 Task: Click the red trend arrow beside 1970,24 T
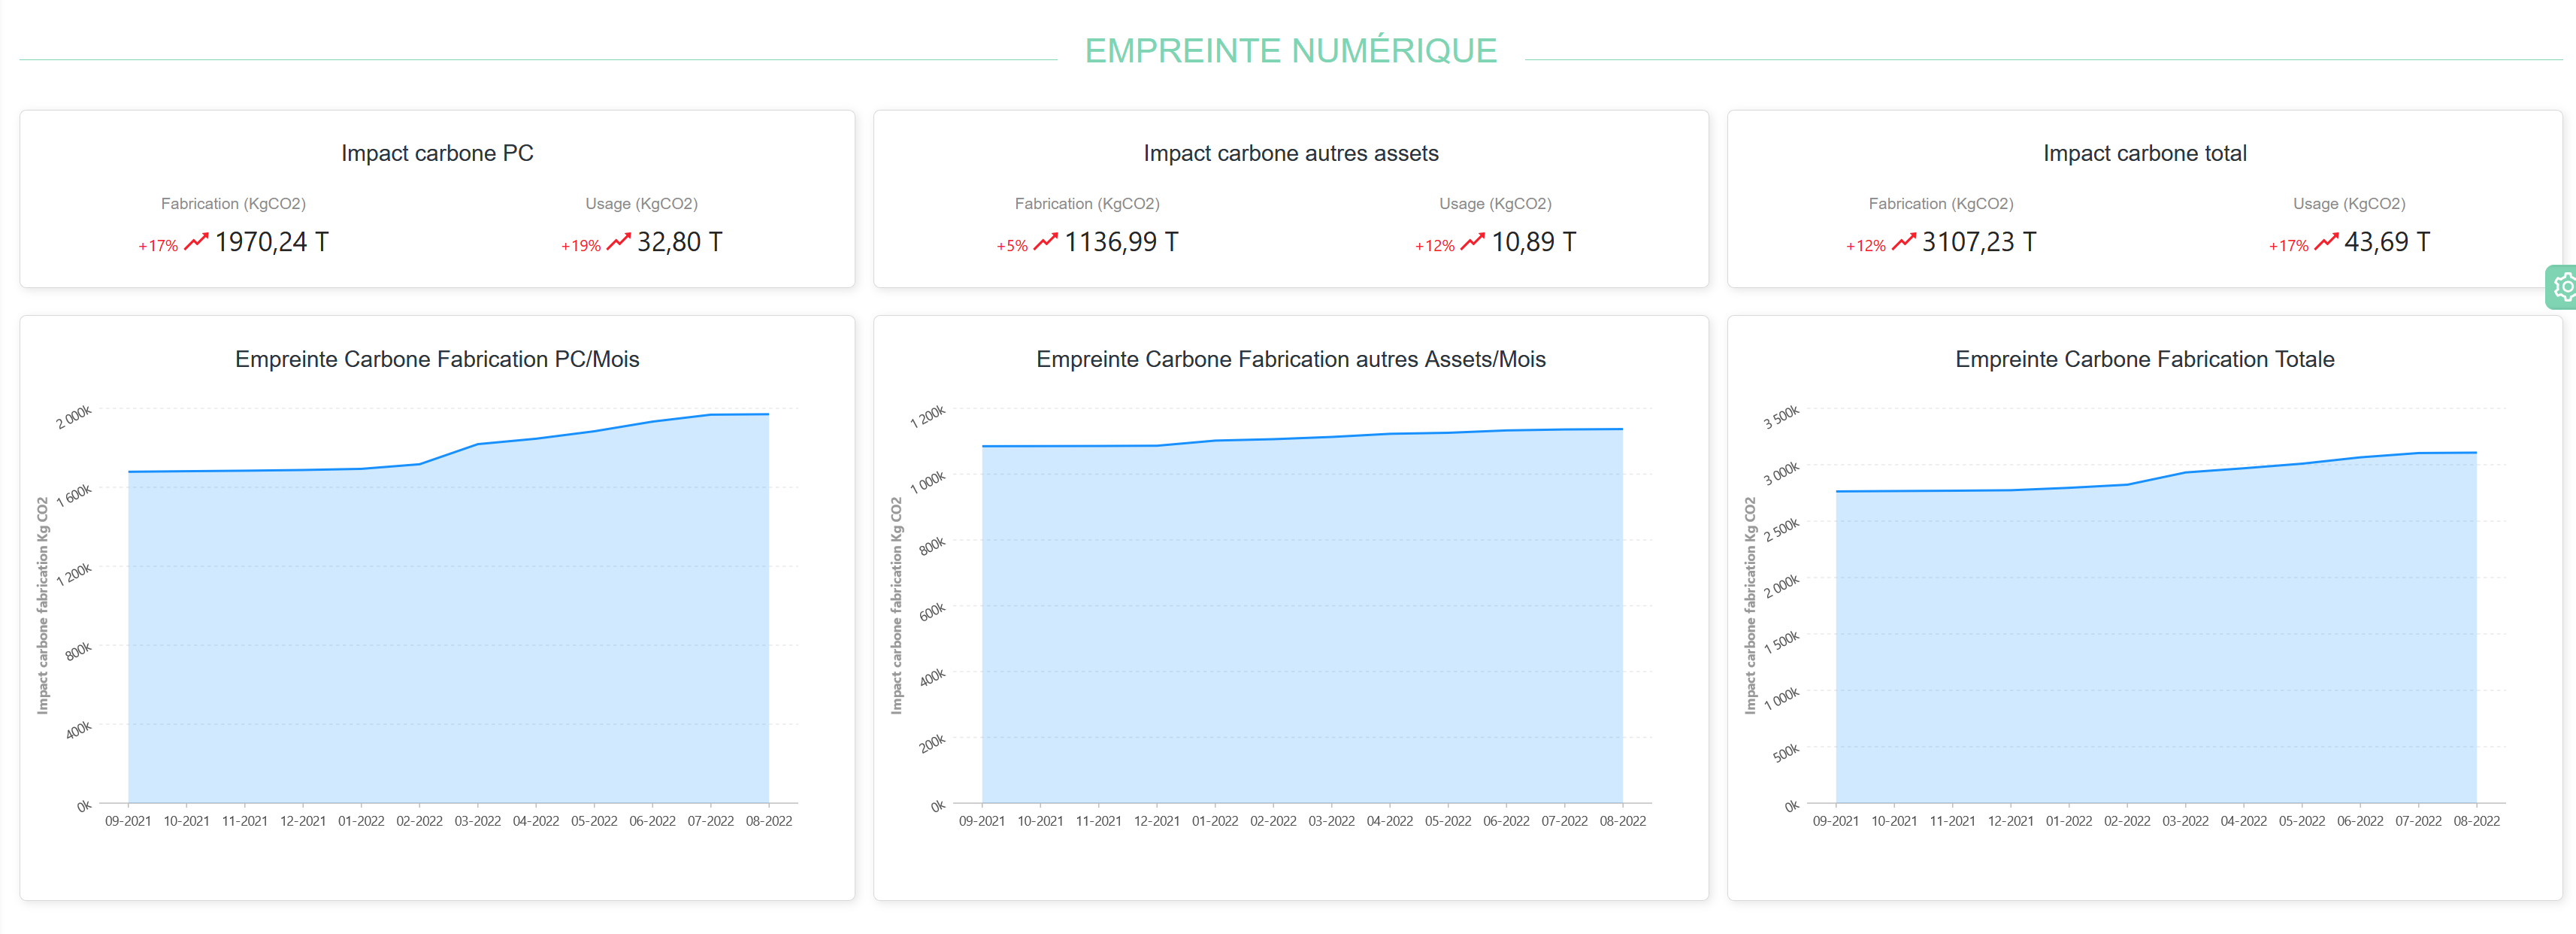[196, 242]
